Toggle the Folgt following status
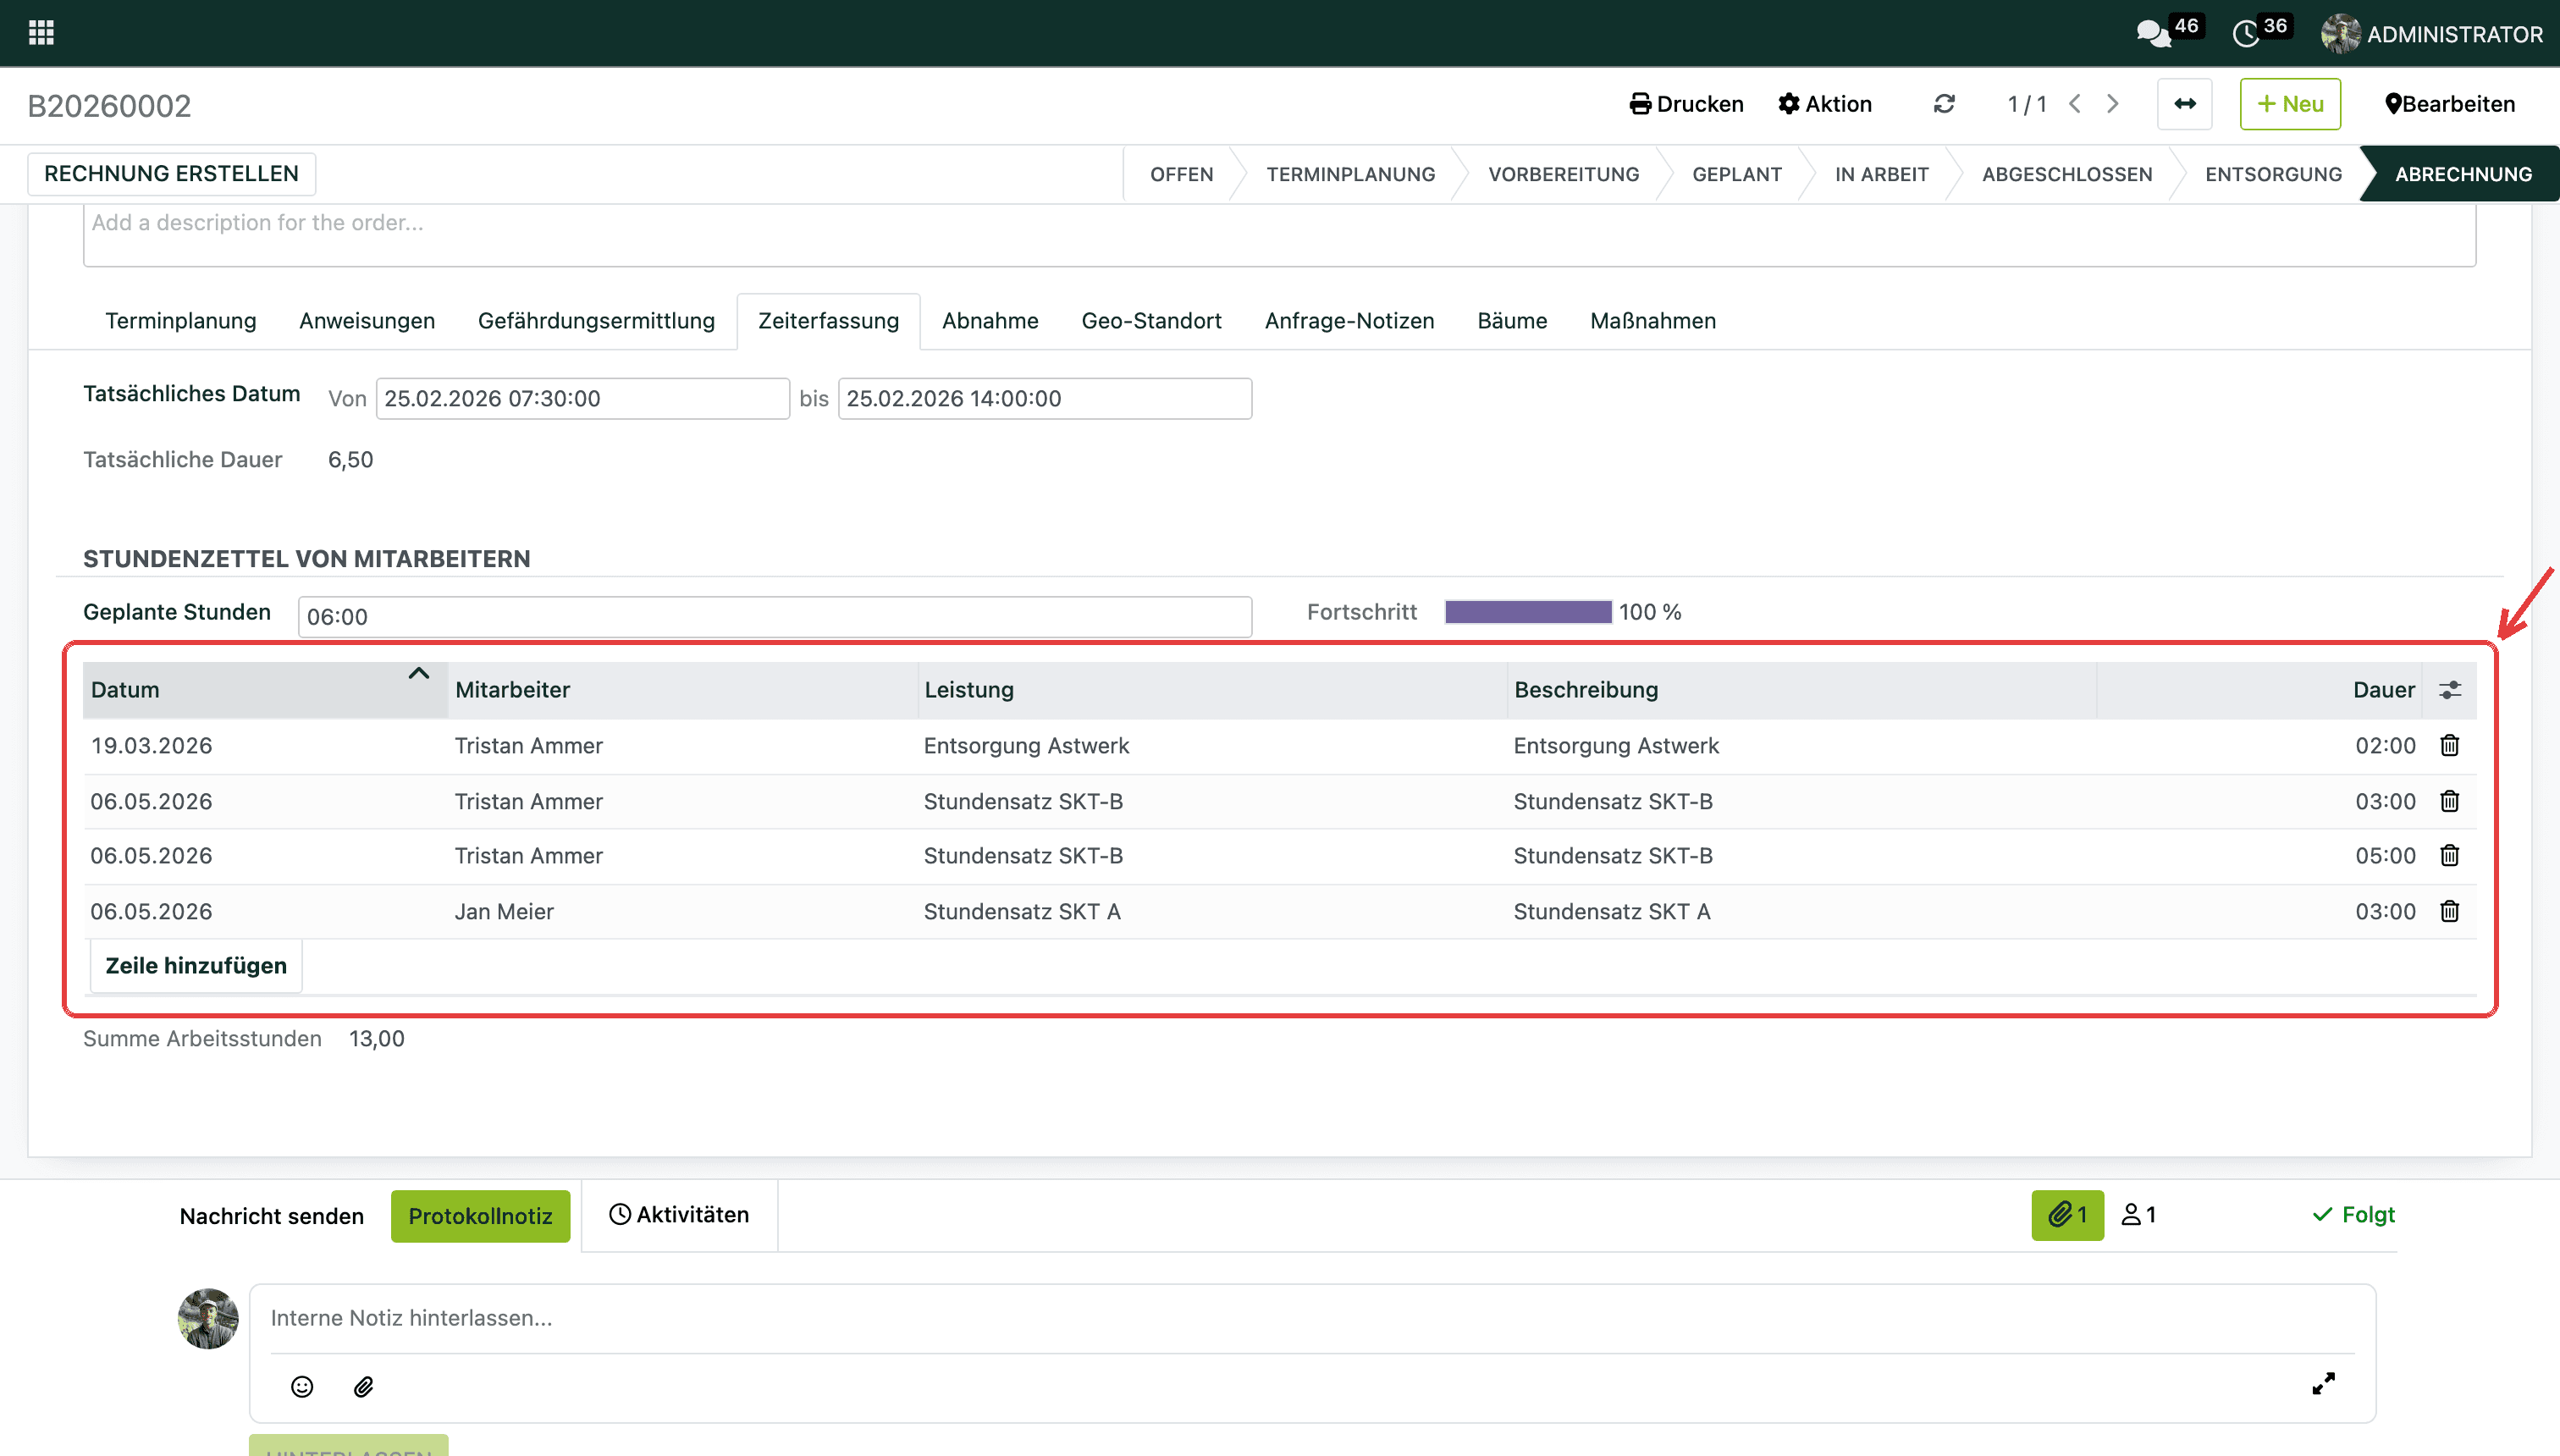 (2353, 1215)
